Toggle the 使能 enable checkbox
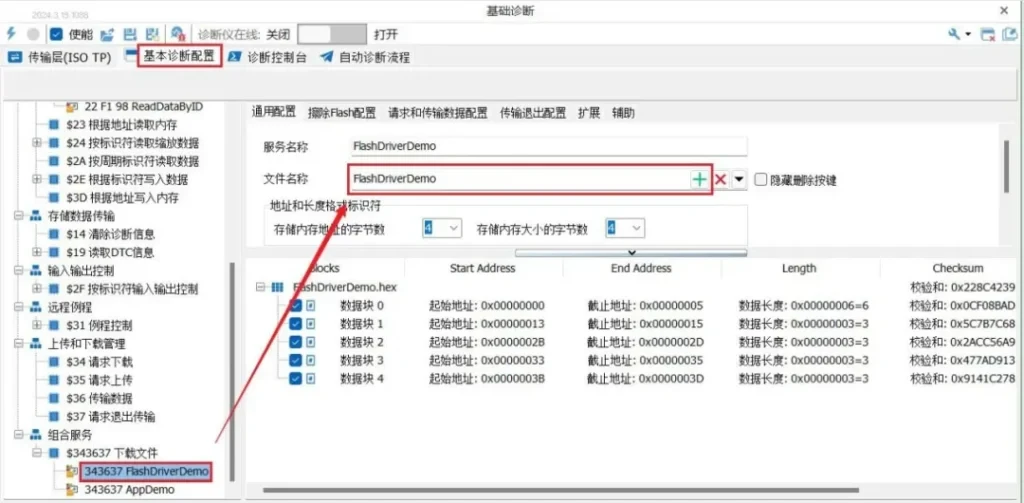1024x503 pixels. click(56, 33)
